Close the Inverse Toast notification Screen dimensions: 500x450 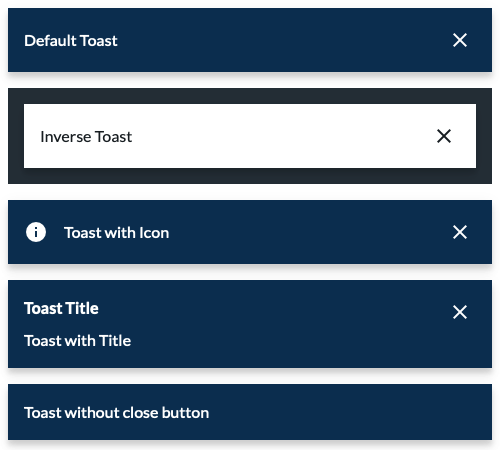tap(444, 136)
